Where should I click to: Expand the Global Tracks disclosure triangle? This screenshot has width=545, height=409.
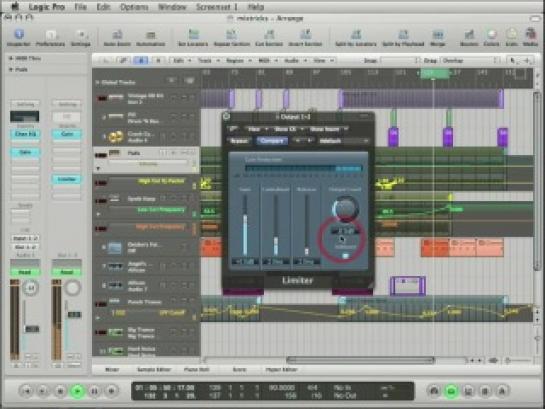click(x=98, y=82)
